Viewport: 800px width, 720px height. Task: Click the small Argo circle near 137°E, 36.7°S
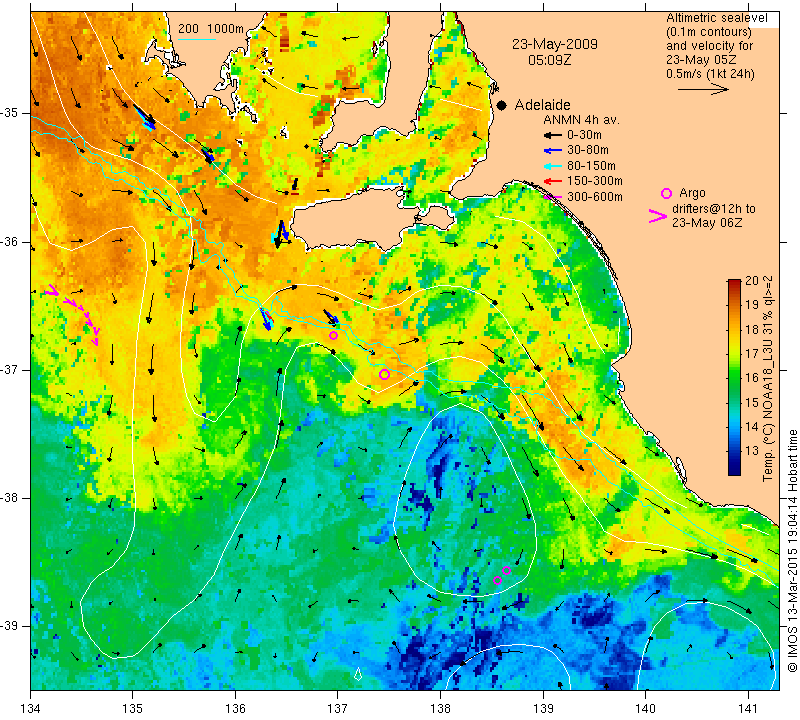coord(333,335)
